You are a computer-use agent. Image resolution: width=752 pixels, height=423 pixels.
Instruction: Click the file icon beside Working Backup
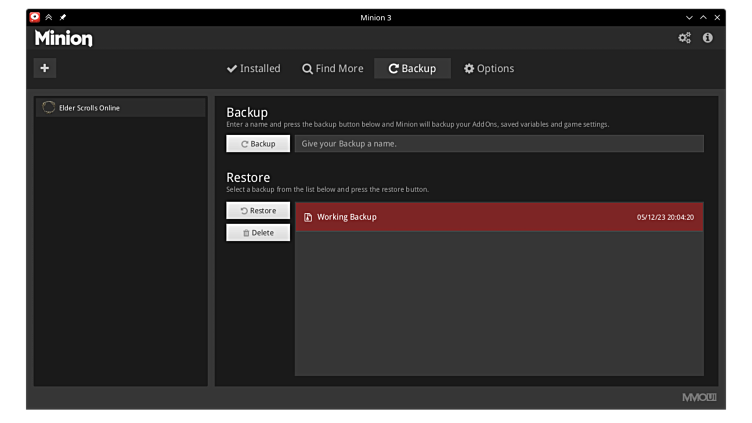308,217
